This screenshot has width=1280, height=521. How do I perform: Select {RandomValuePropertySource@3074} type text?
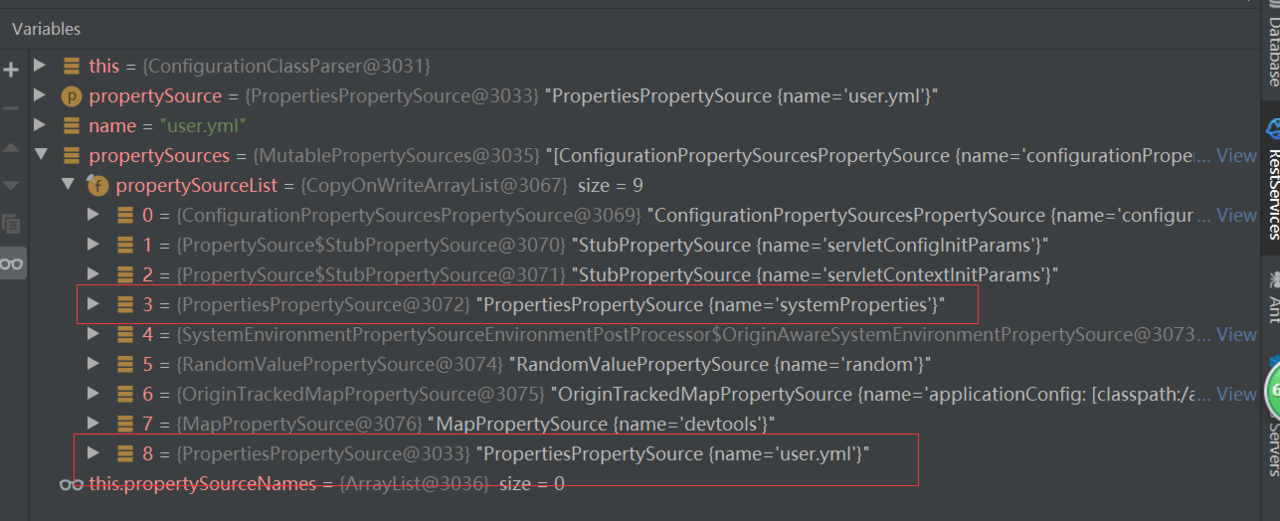[x=340, y=365]
